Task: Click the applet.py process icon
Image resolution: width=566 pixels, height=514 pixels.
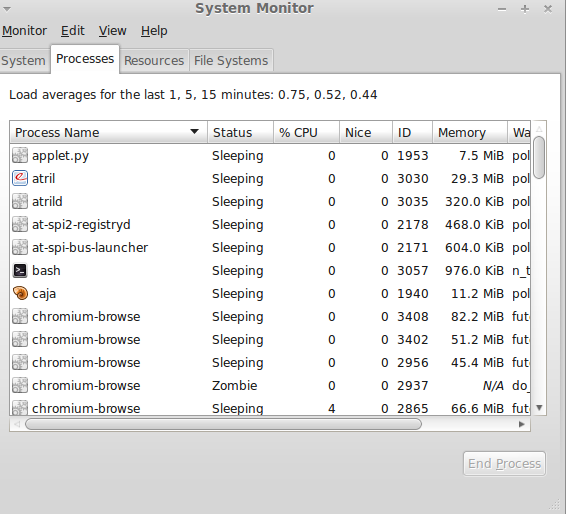Action: point(20,155)
